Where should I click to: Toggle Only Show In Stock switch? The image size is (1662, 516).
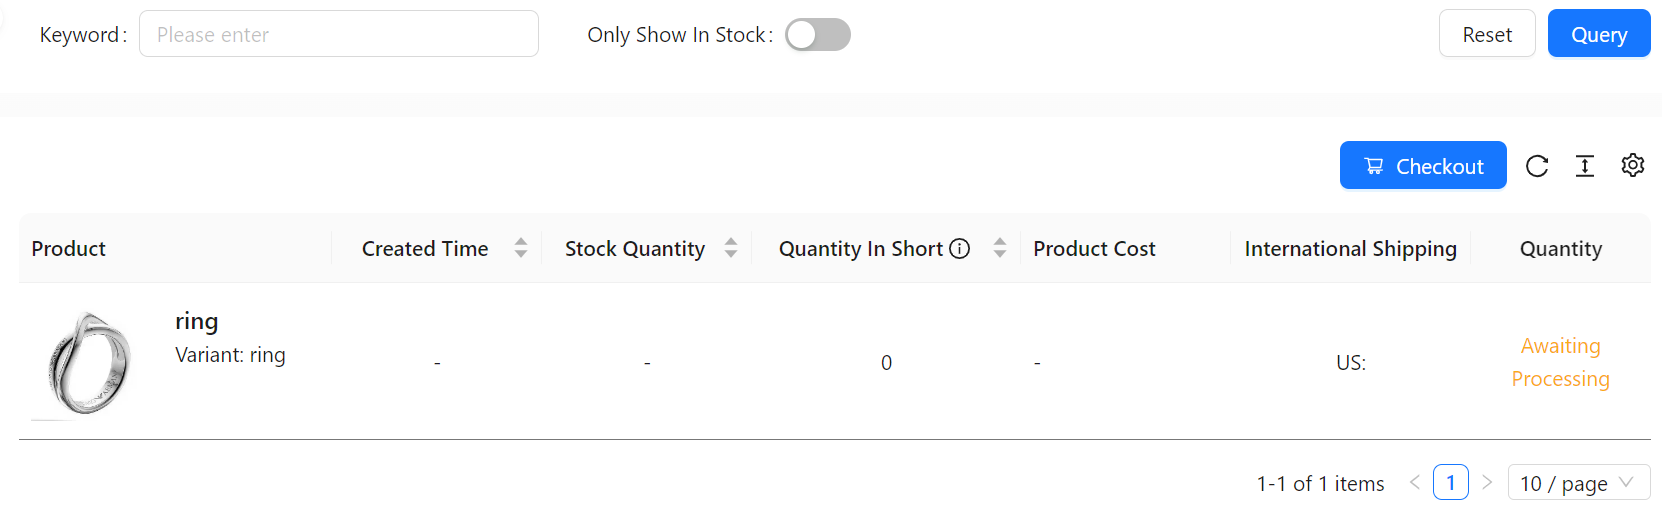(818, 35)
